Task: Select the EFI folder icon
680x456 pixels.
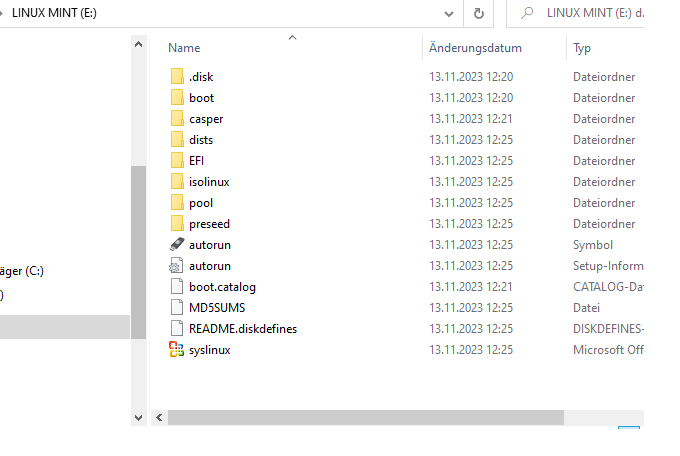Action: point(177,161)
